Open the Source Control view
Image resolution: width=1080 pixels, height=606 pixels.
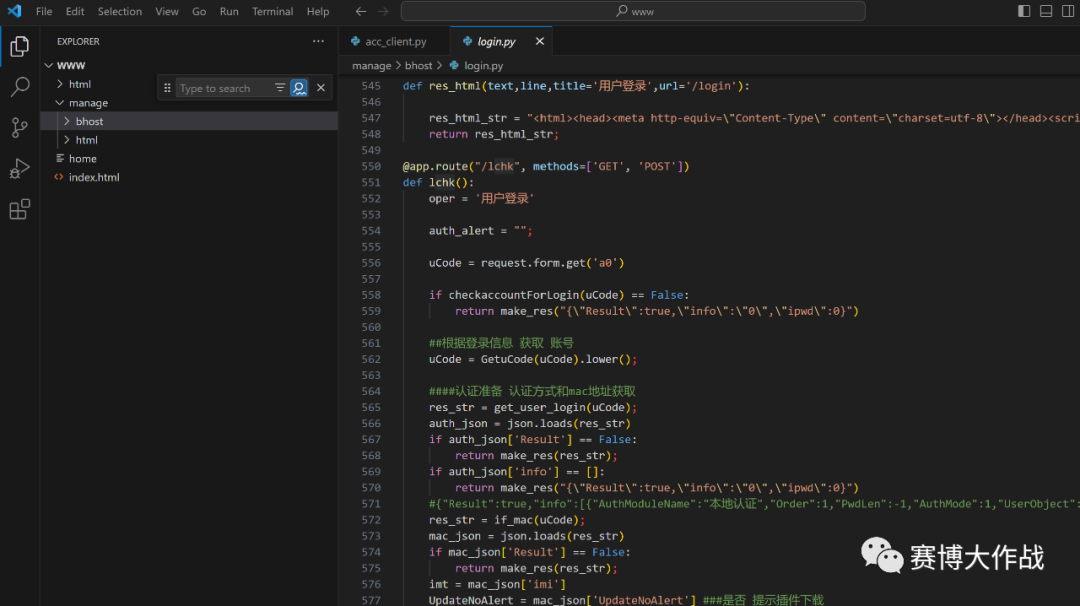19,128
